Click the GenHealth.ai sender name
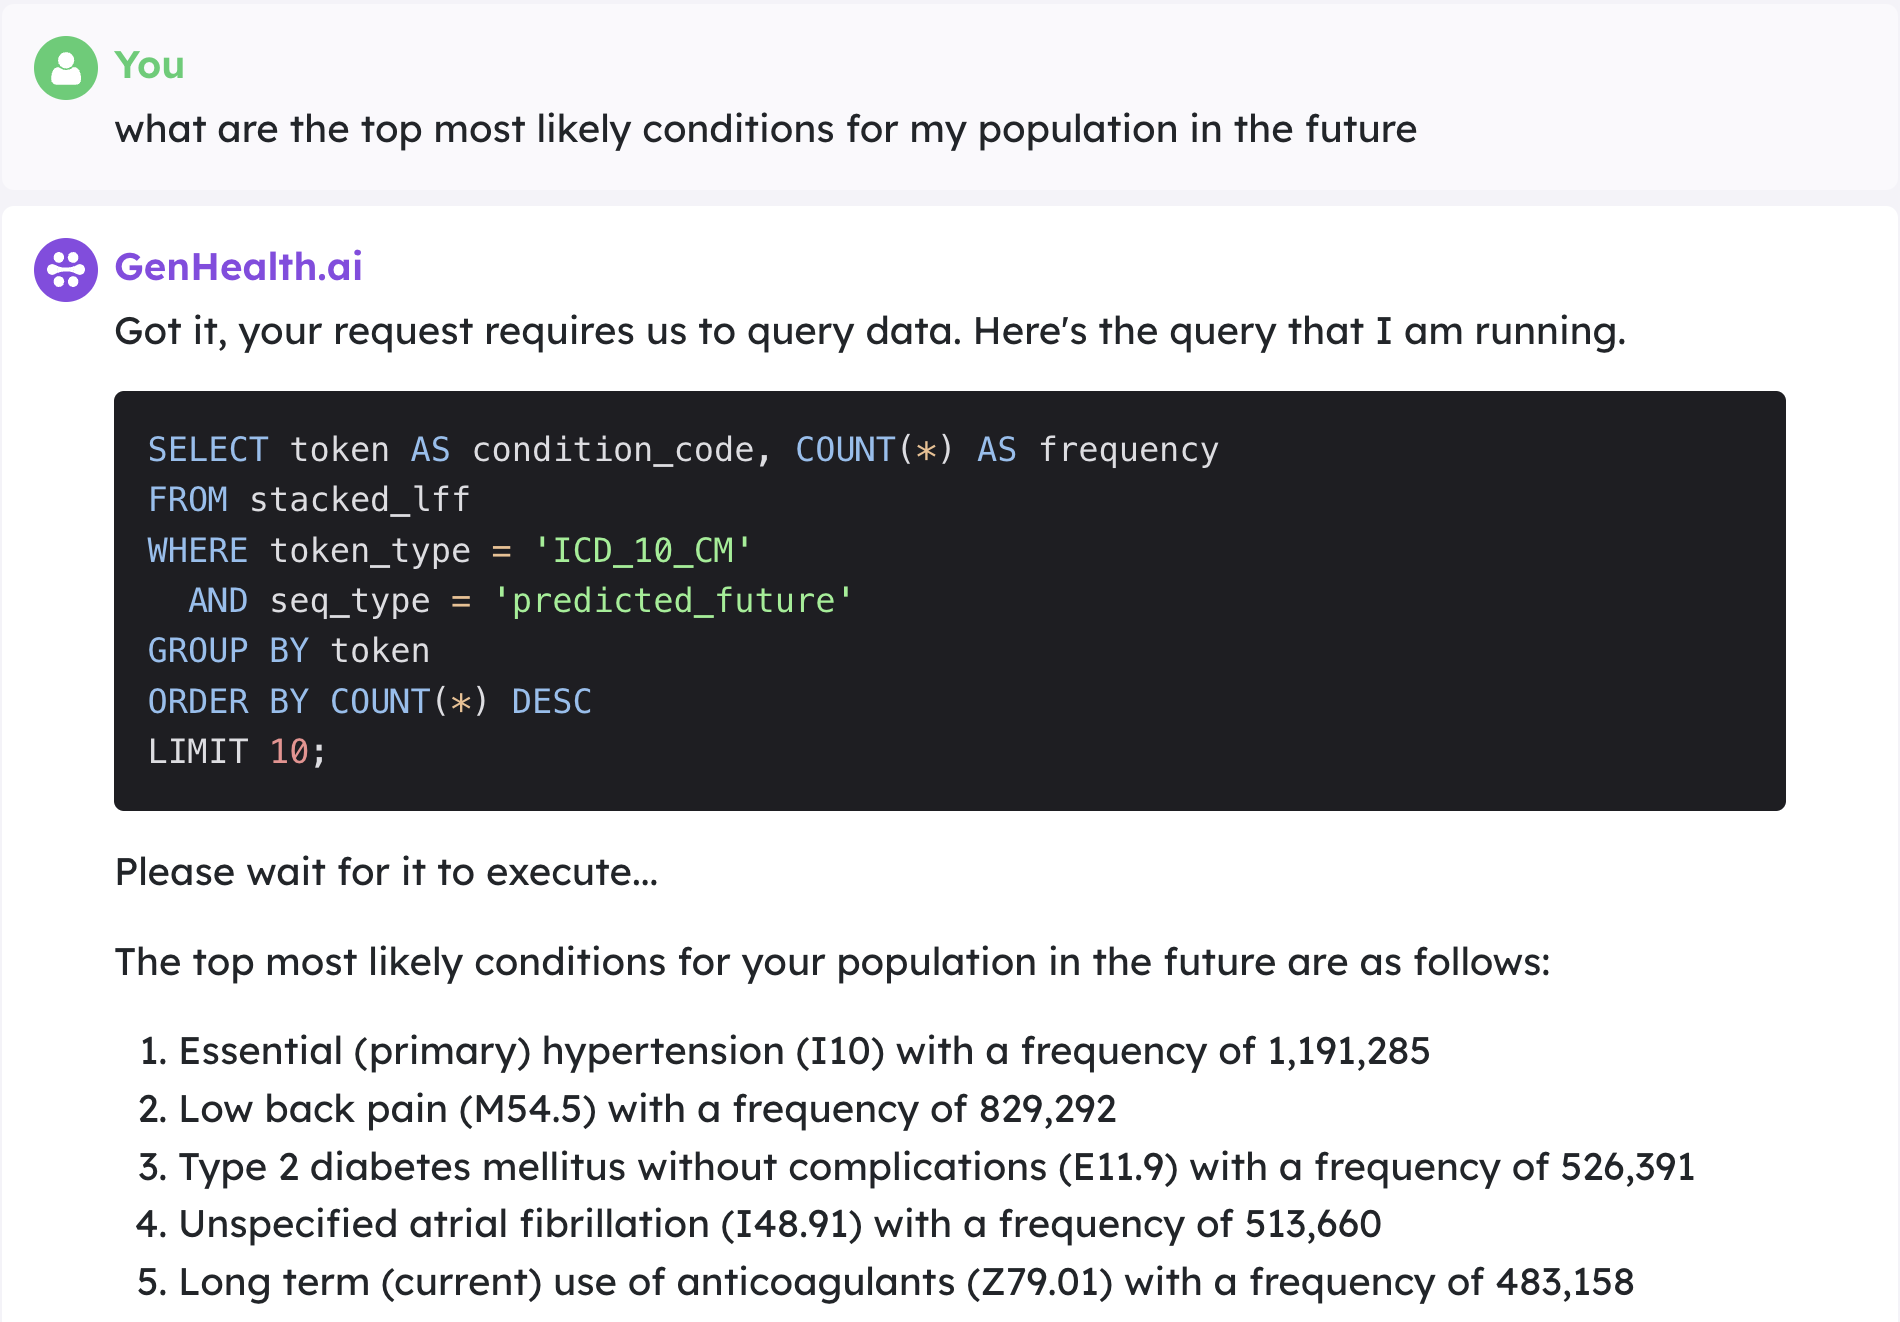 coord(239,267)
